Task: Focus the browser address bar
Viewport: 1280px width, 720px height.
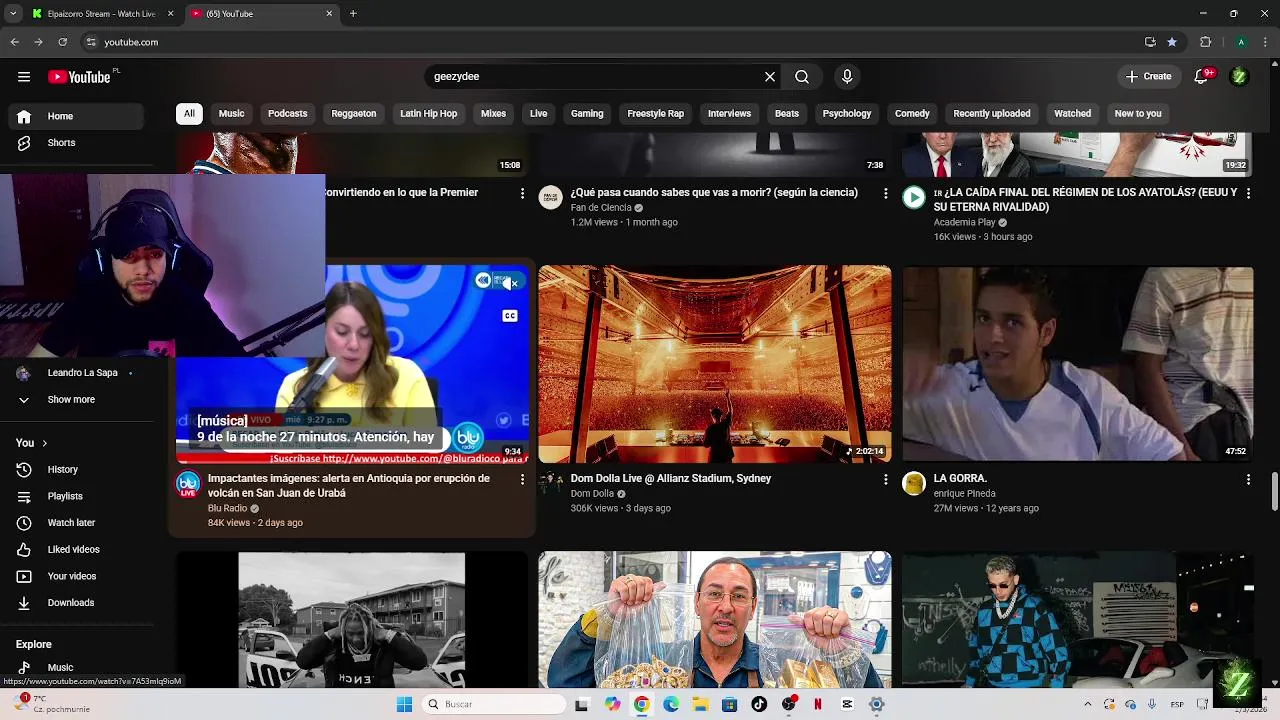Action: (600, 42)
